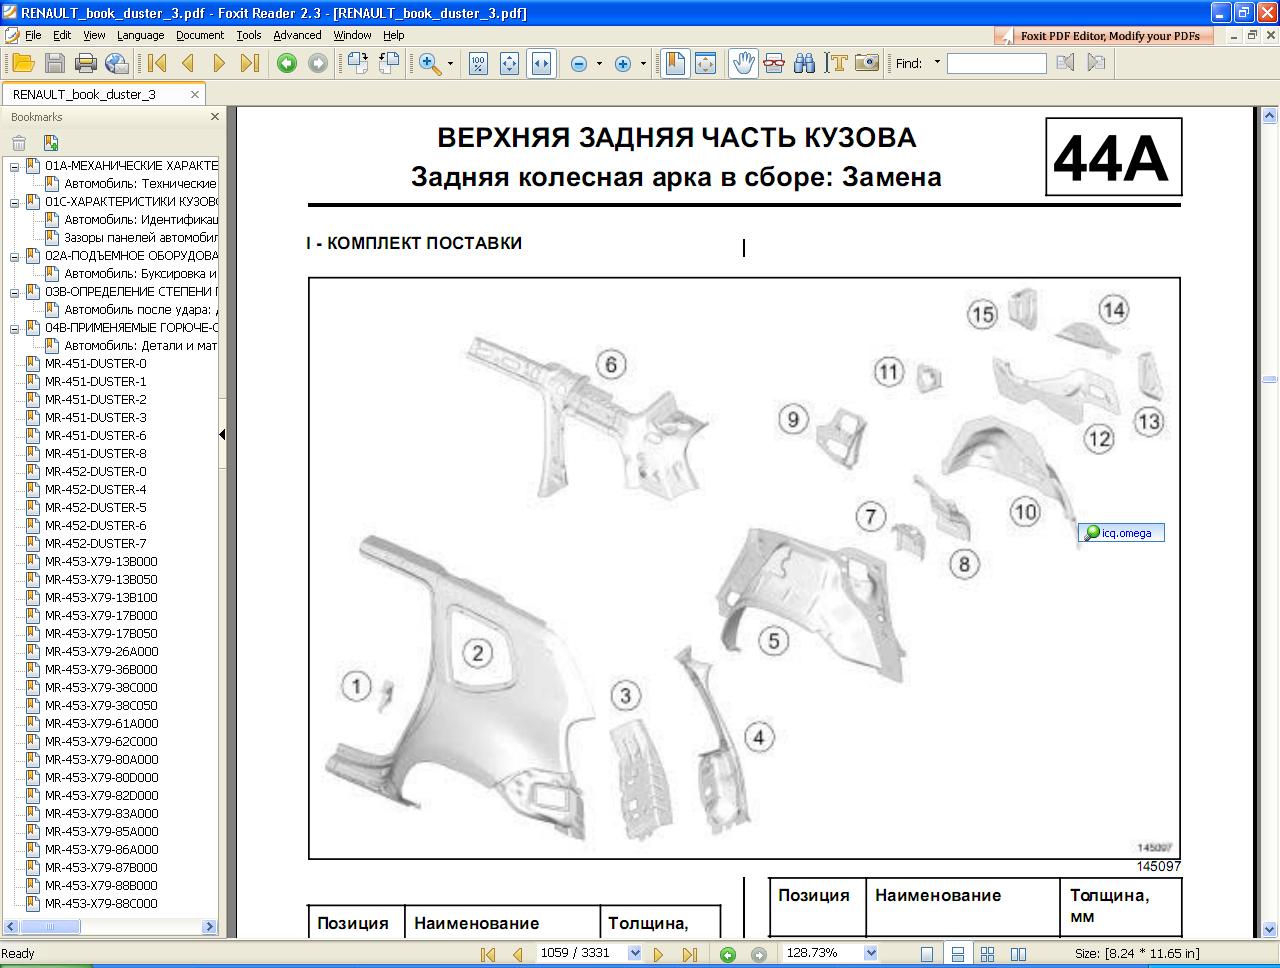Click the Print icon in toolbar
Screen dimensions: 1280x968
[86, 63]
